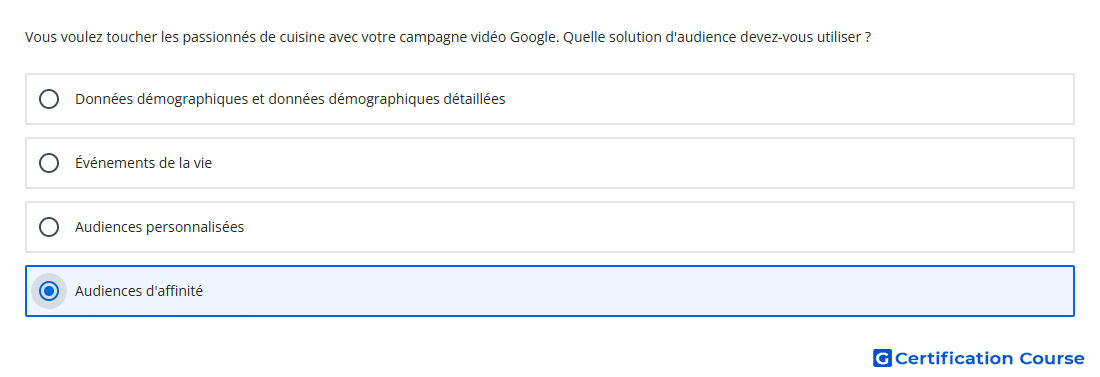Click empty area of the Données démographiques option box
Viewport: 1100px width, 377px height.
tap(772, 99)
